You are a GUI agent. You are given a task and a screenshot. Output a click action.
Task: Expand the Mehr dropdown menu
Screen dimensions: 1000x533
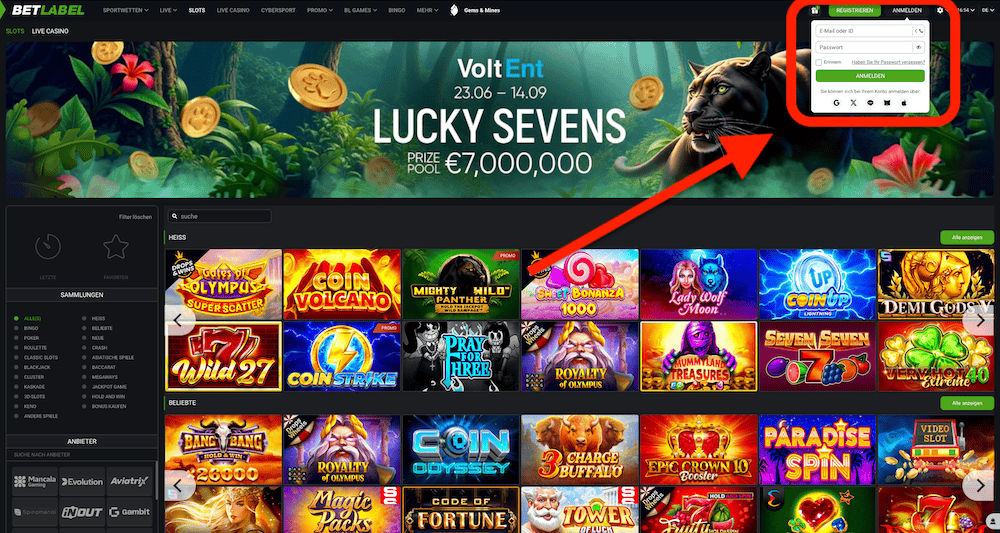tap(427, 10)
